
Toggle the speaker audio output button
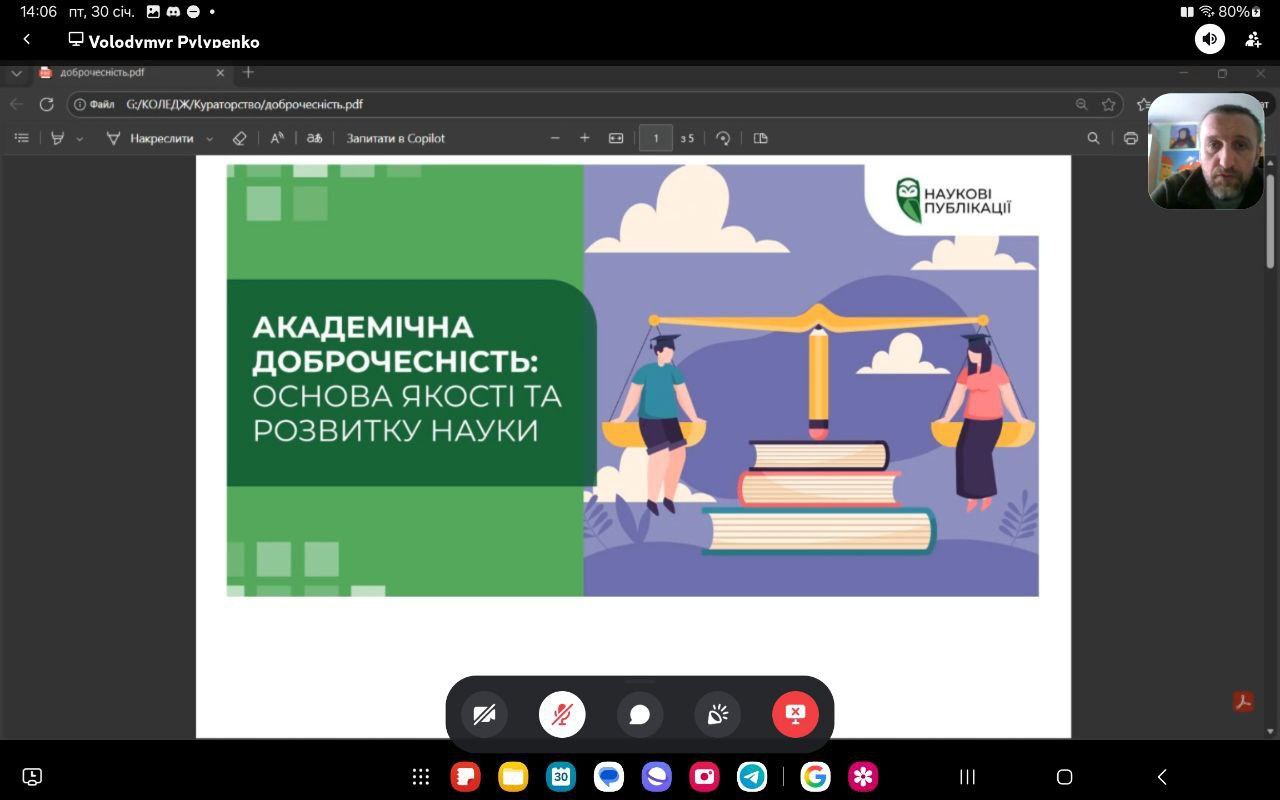click(x=1210, y=39)
